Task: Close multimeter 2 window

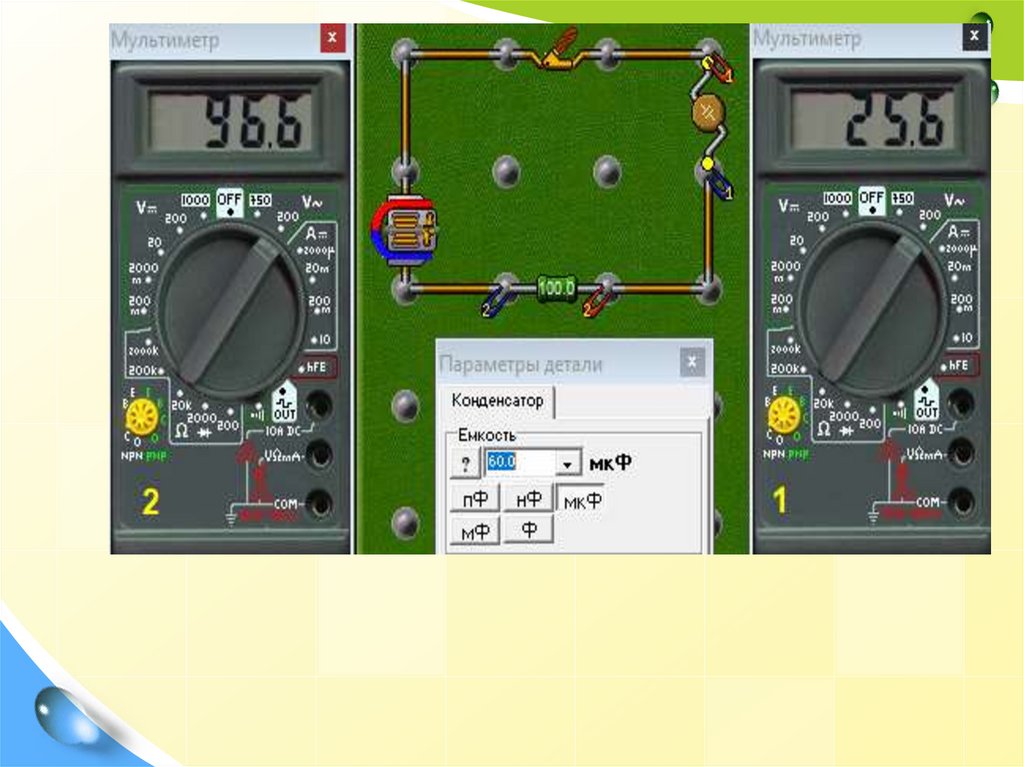Action: [x=332, y=38]
